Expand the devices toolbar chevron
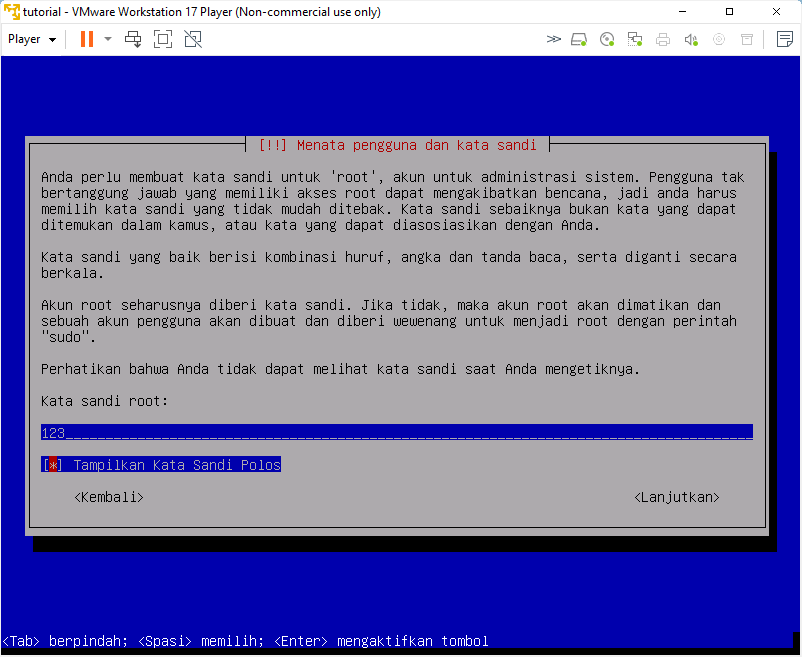802x657 pixels. click(x=553, y=39)
